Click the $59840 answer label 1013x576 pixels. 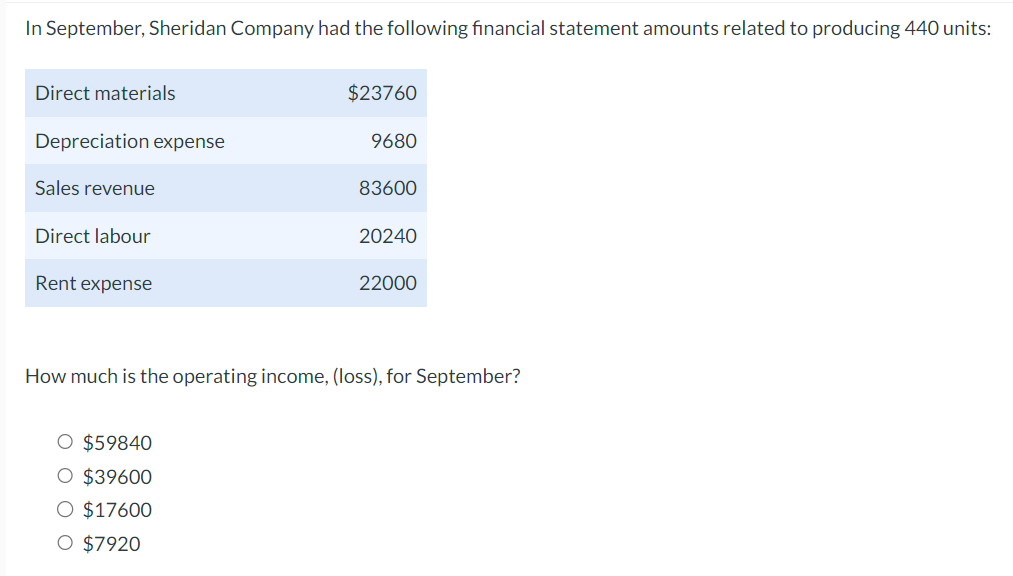pyautogui.click(x=117, y=442)
